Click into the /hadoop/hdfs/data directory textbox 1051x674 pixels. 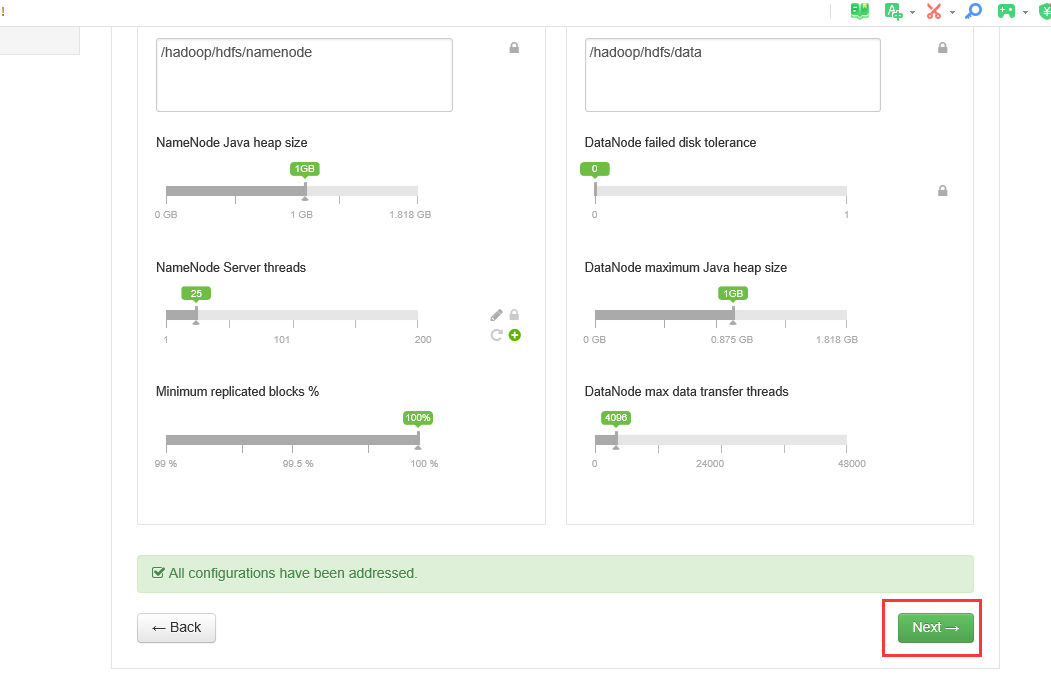[733, 75]
